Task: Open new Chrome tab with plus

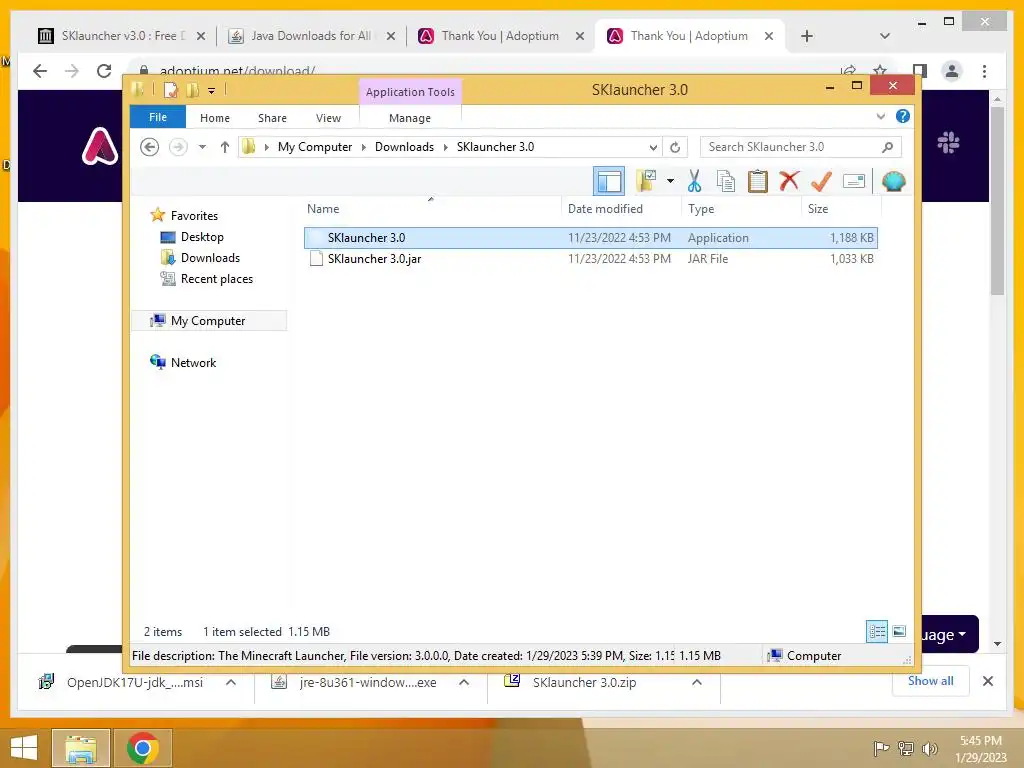Action: [x=807, y=36]
